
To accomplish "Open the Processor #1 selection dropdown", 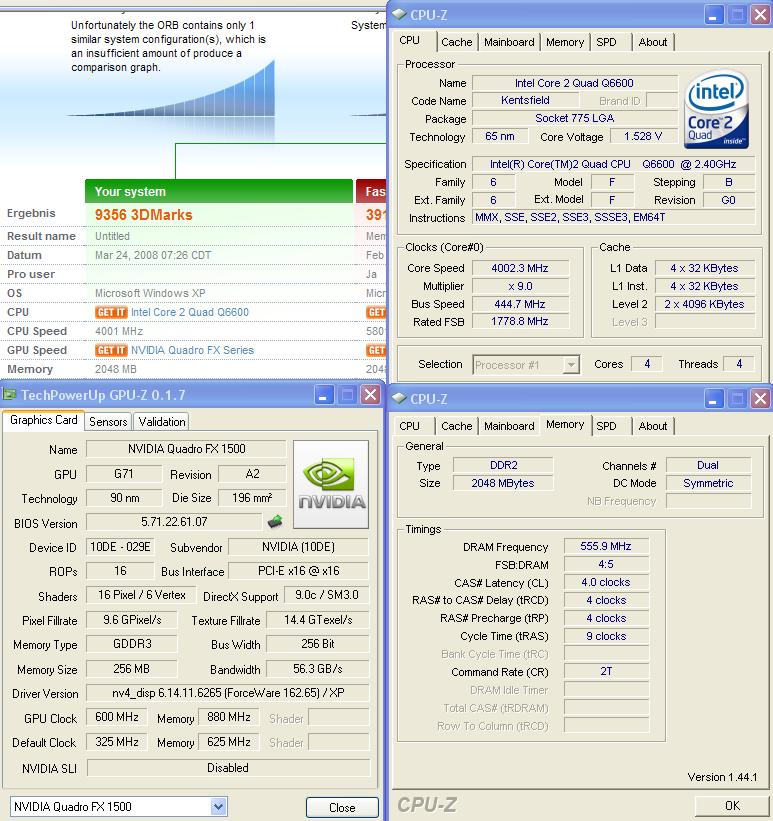I will (571, 364).
